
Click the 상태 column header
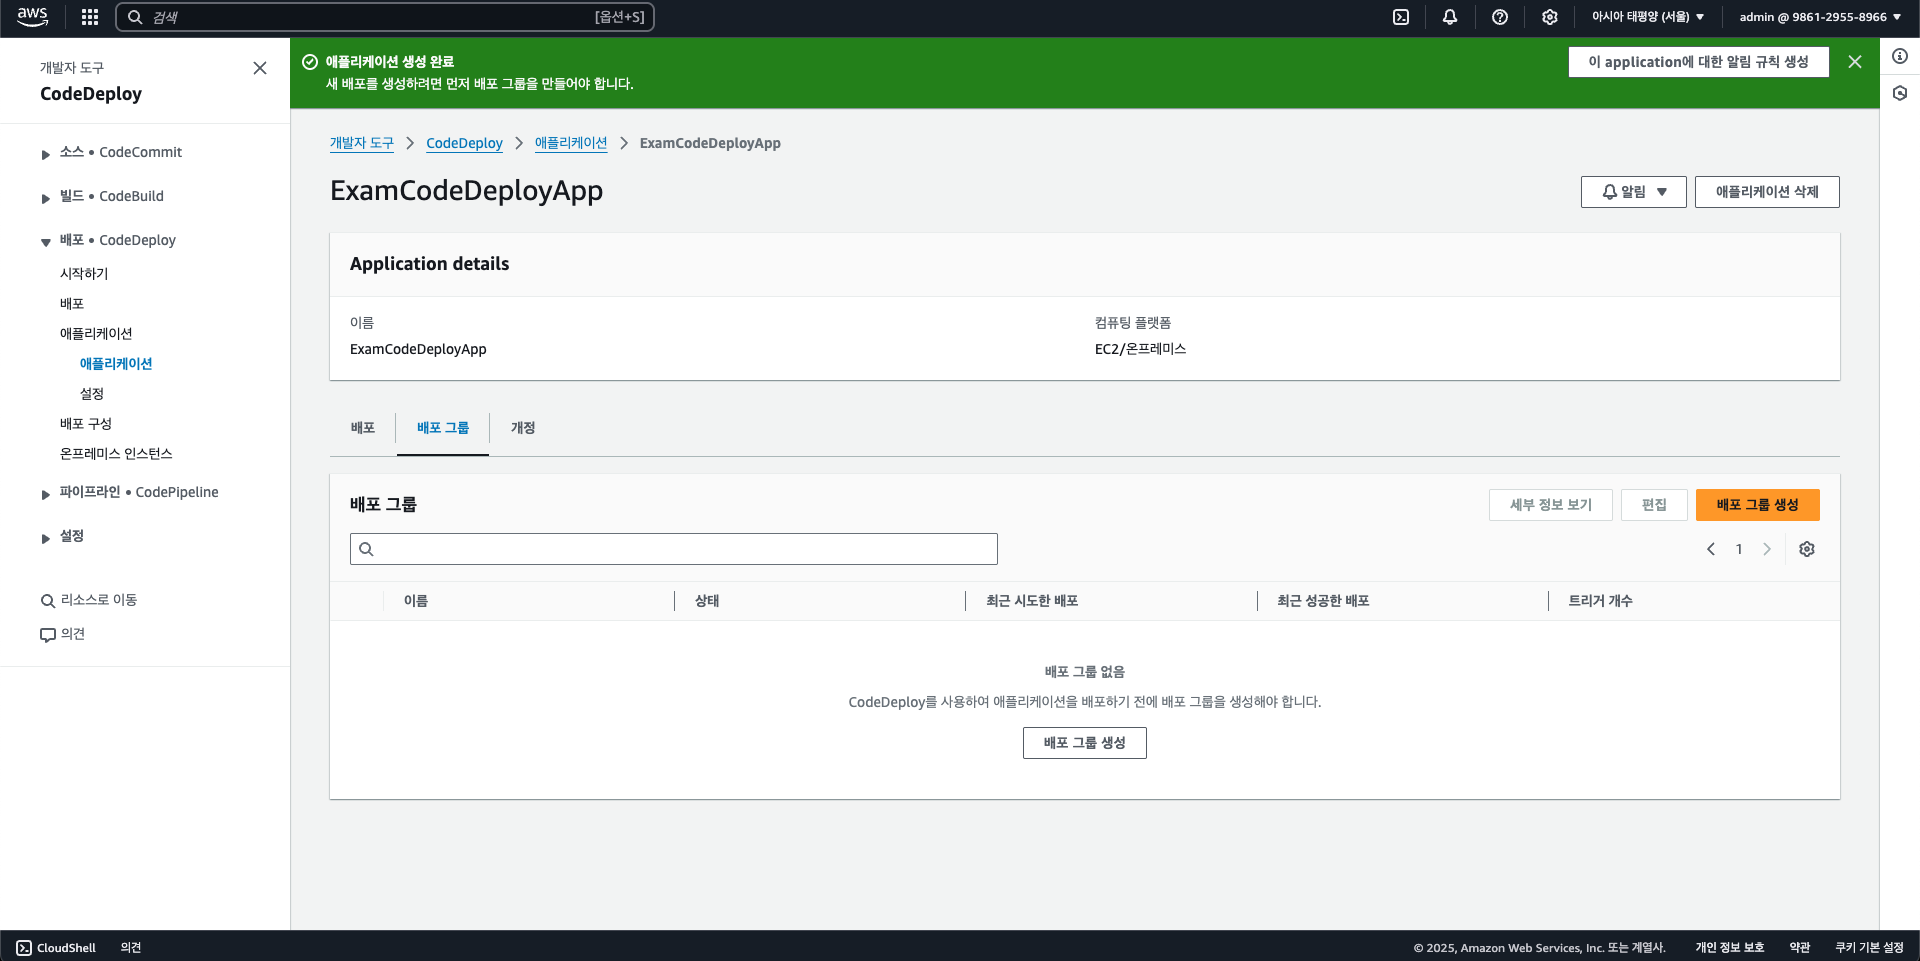(707, 601)
